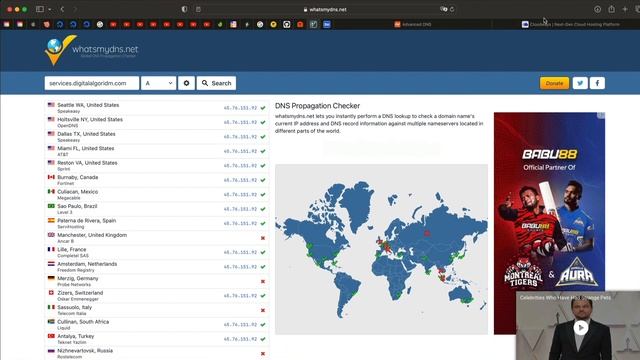Select the Culiacan, Mexico row

[x=157, y=195]
